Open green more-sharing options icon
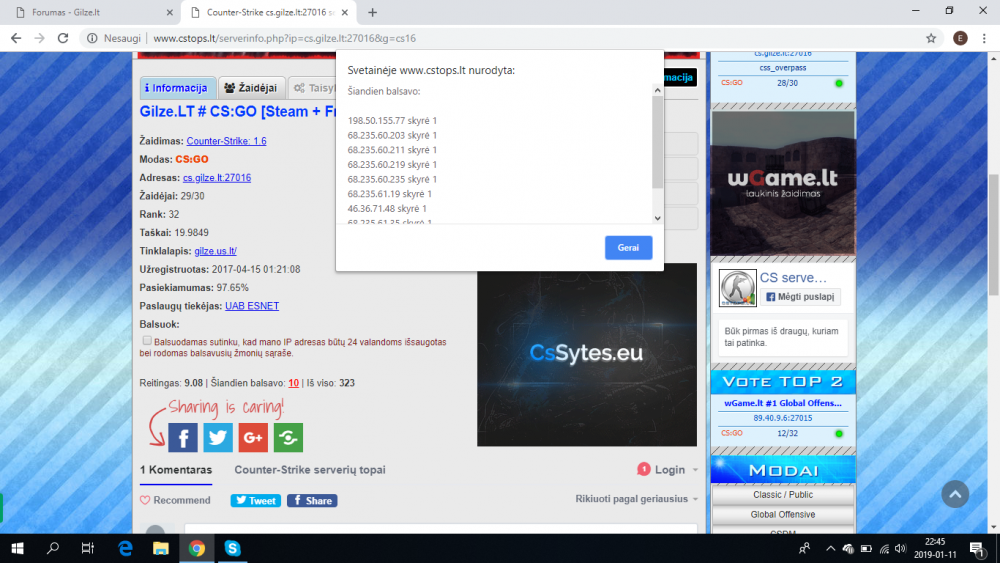The width and height of the screenshot is (1000, 563). tap(288, 437)
